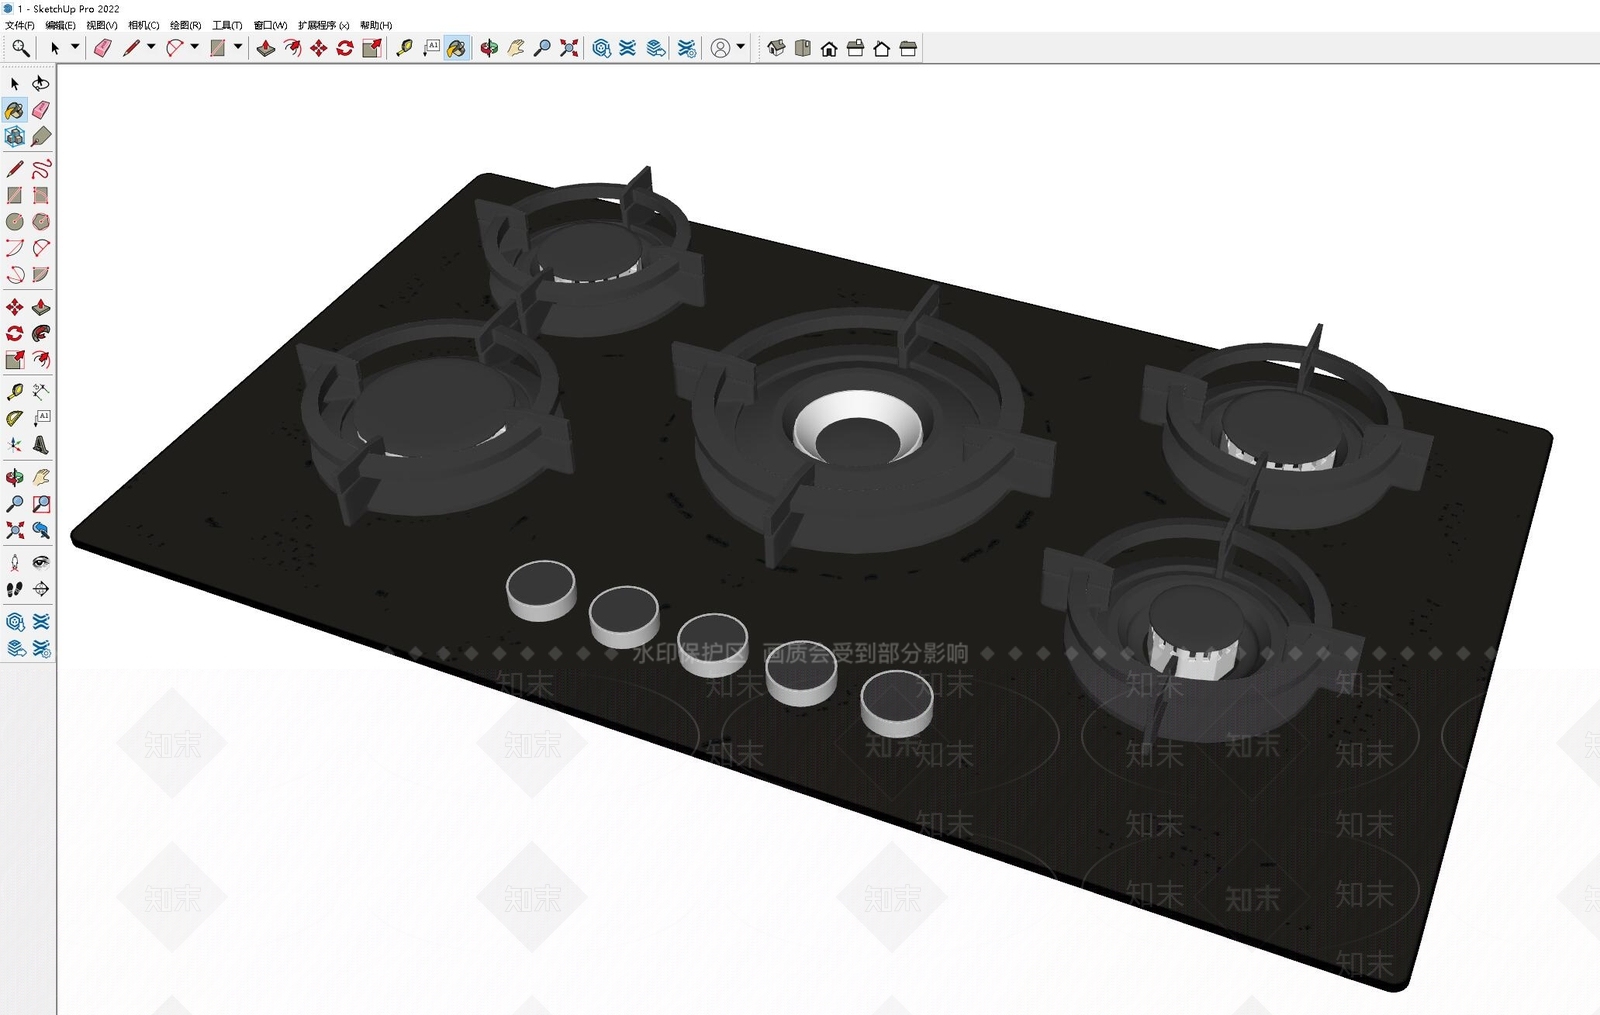Select the Position Camera tool
The image size is (1600, 1015).
[x=15, y=563]
